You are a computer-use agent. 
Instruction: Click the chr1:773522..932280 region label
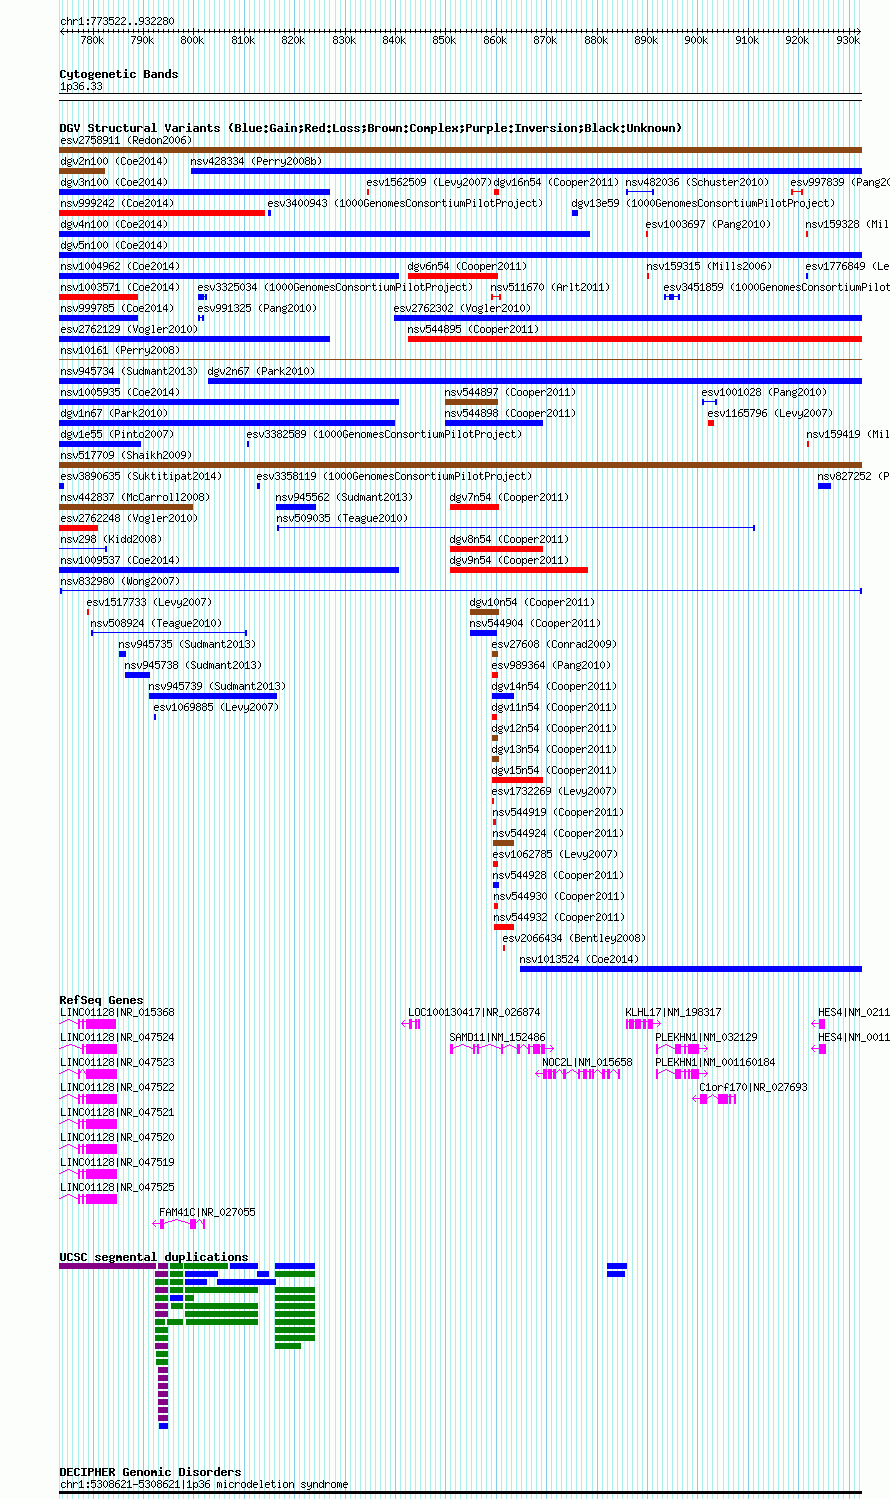pyautogui.click(x=117, y=21)
